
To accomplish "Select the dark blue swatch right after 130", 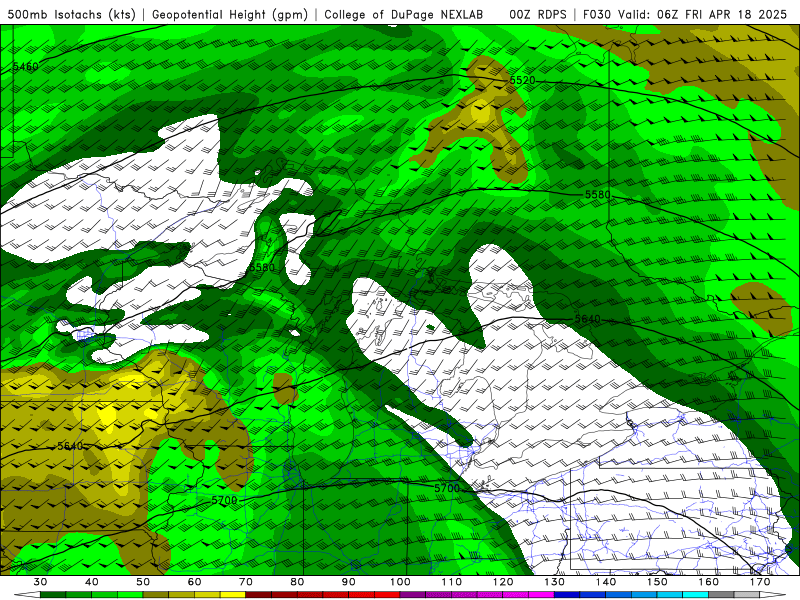I will click(x=567, y=595).
